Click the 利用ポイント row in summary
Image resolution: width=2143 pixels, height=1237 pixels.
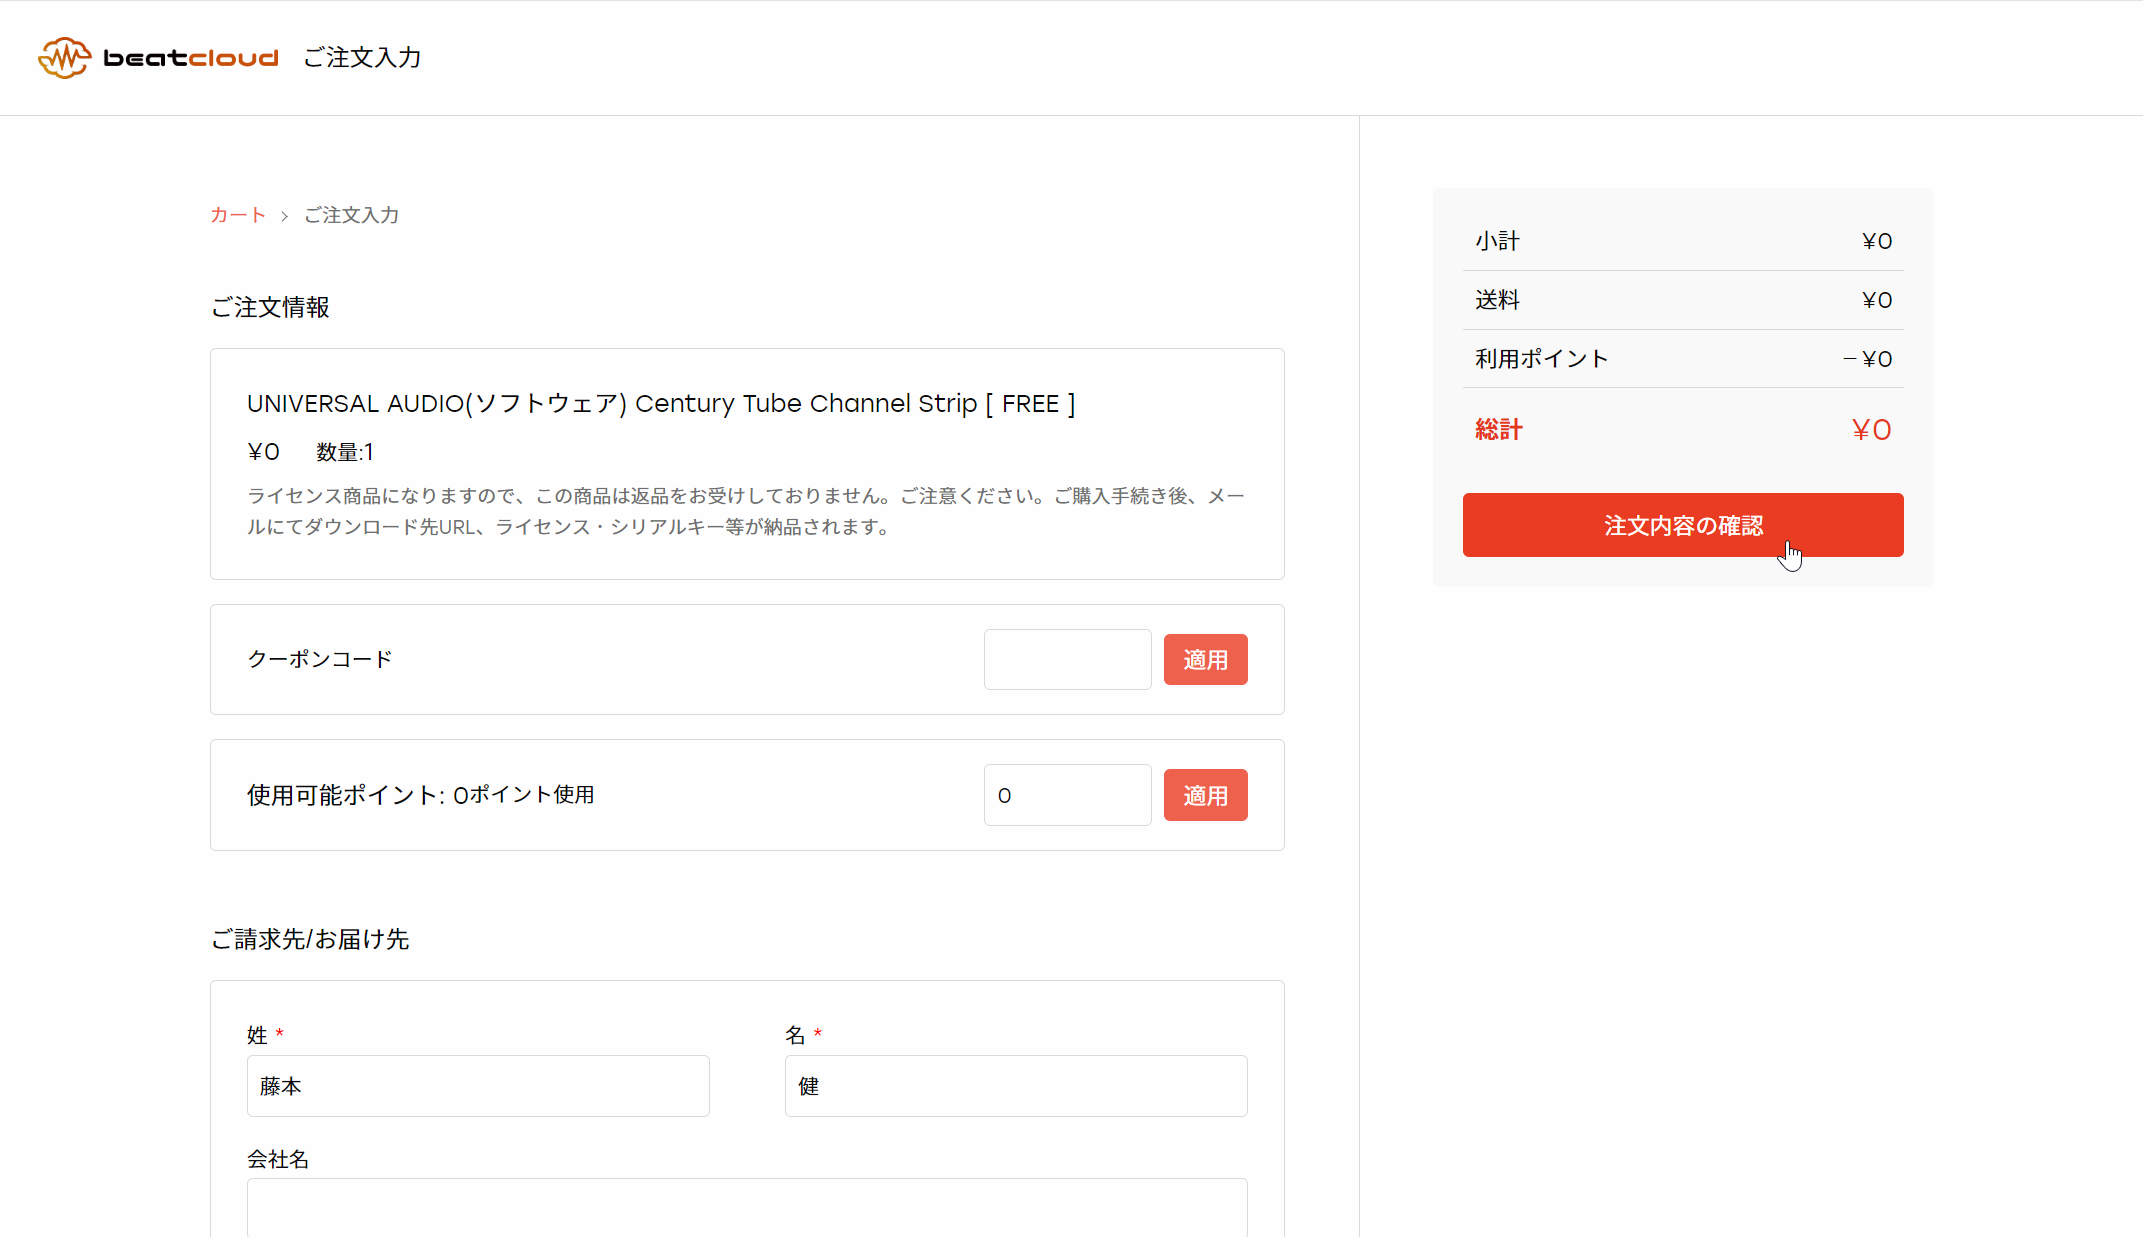coord(1682,359)
